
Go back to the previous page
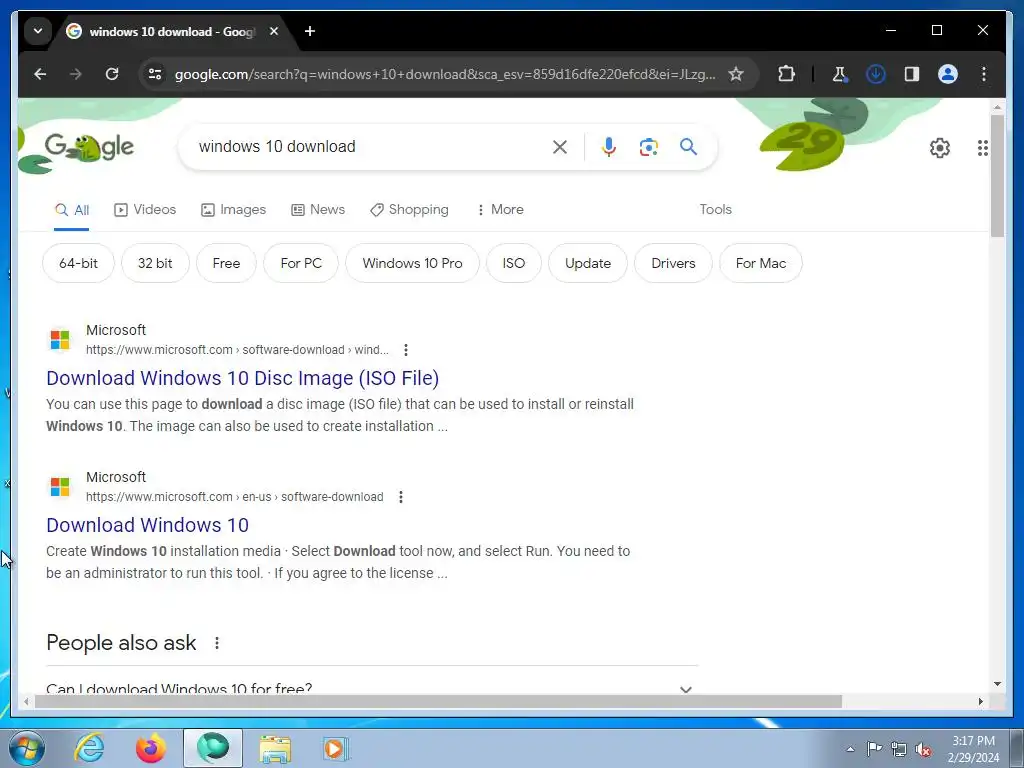[x=40, y=74]
